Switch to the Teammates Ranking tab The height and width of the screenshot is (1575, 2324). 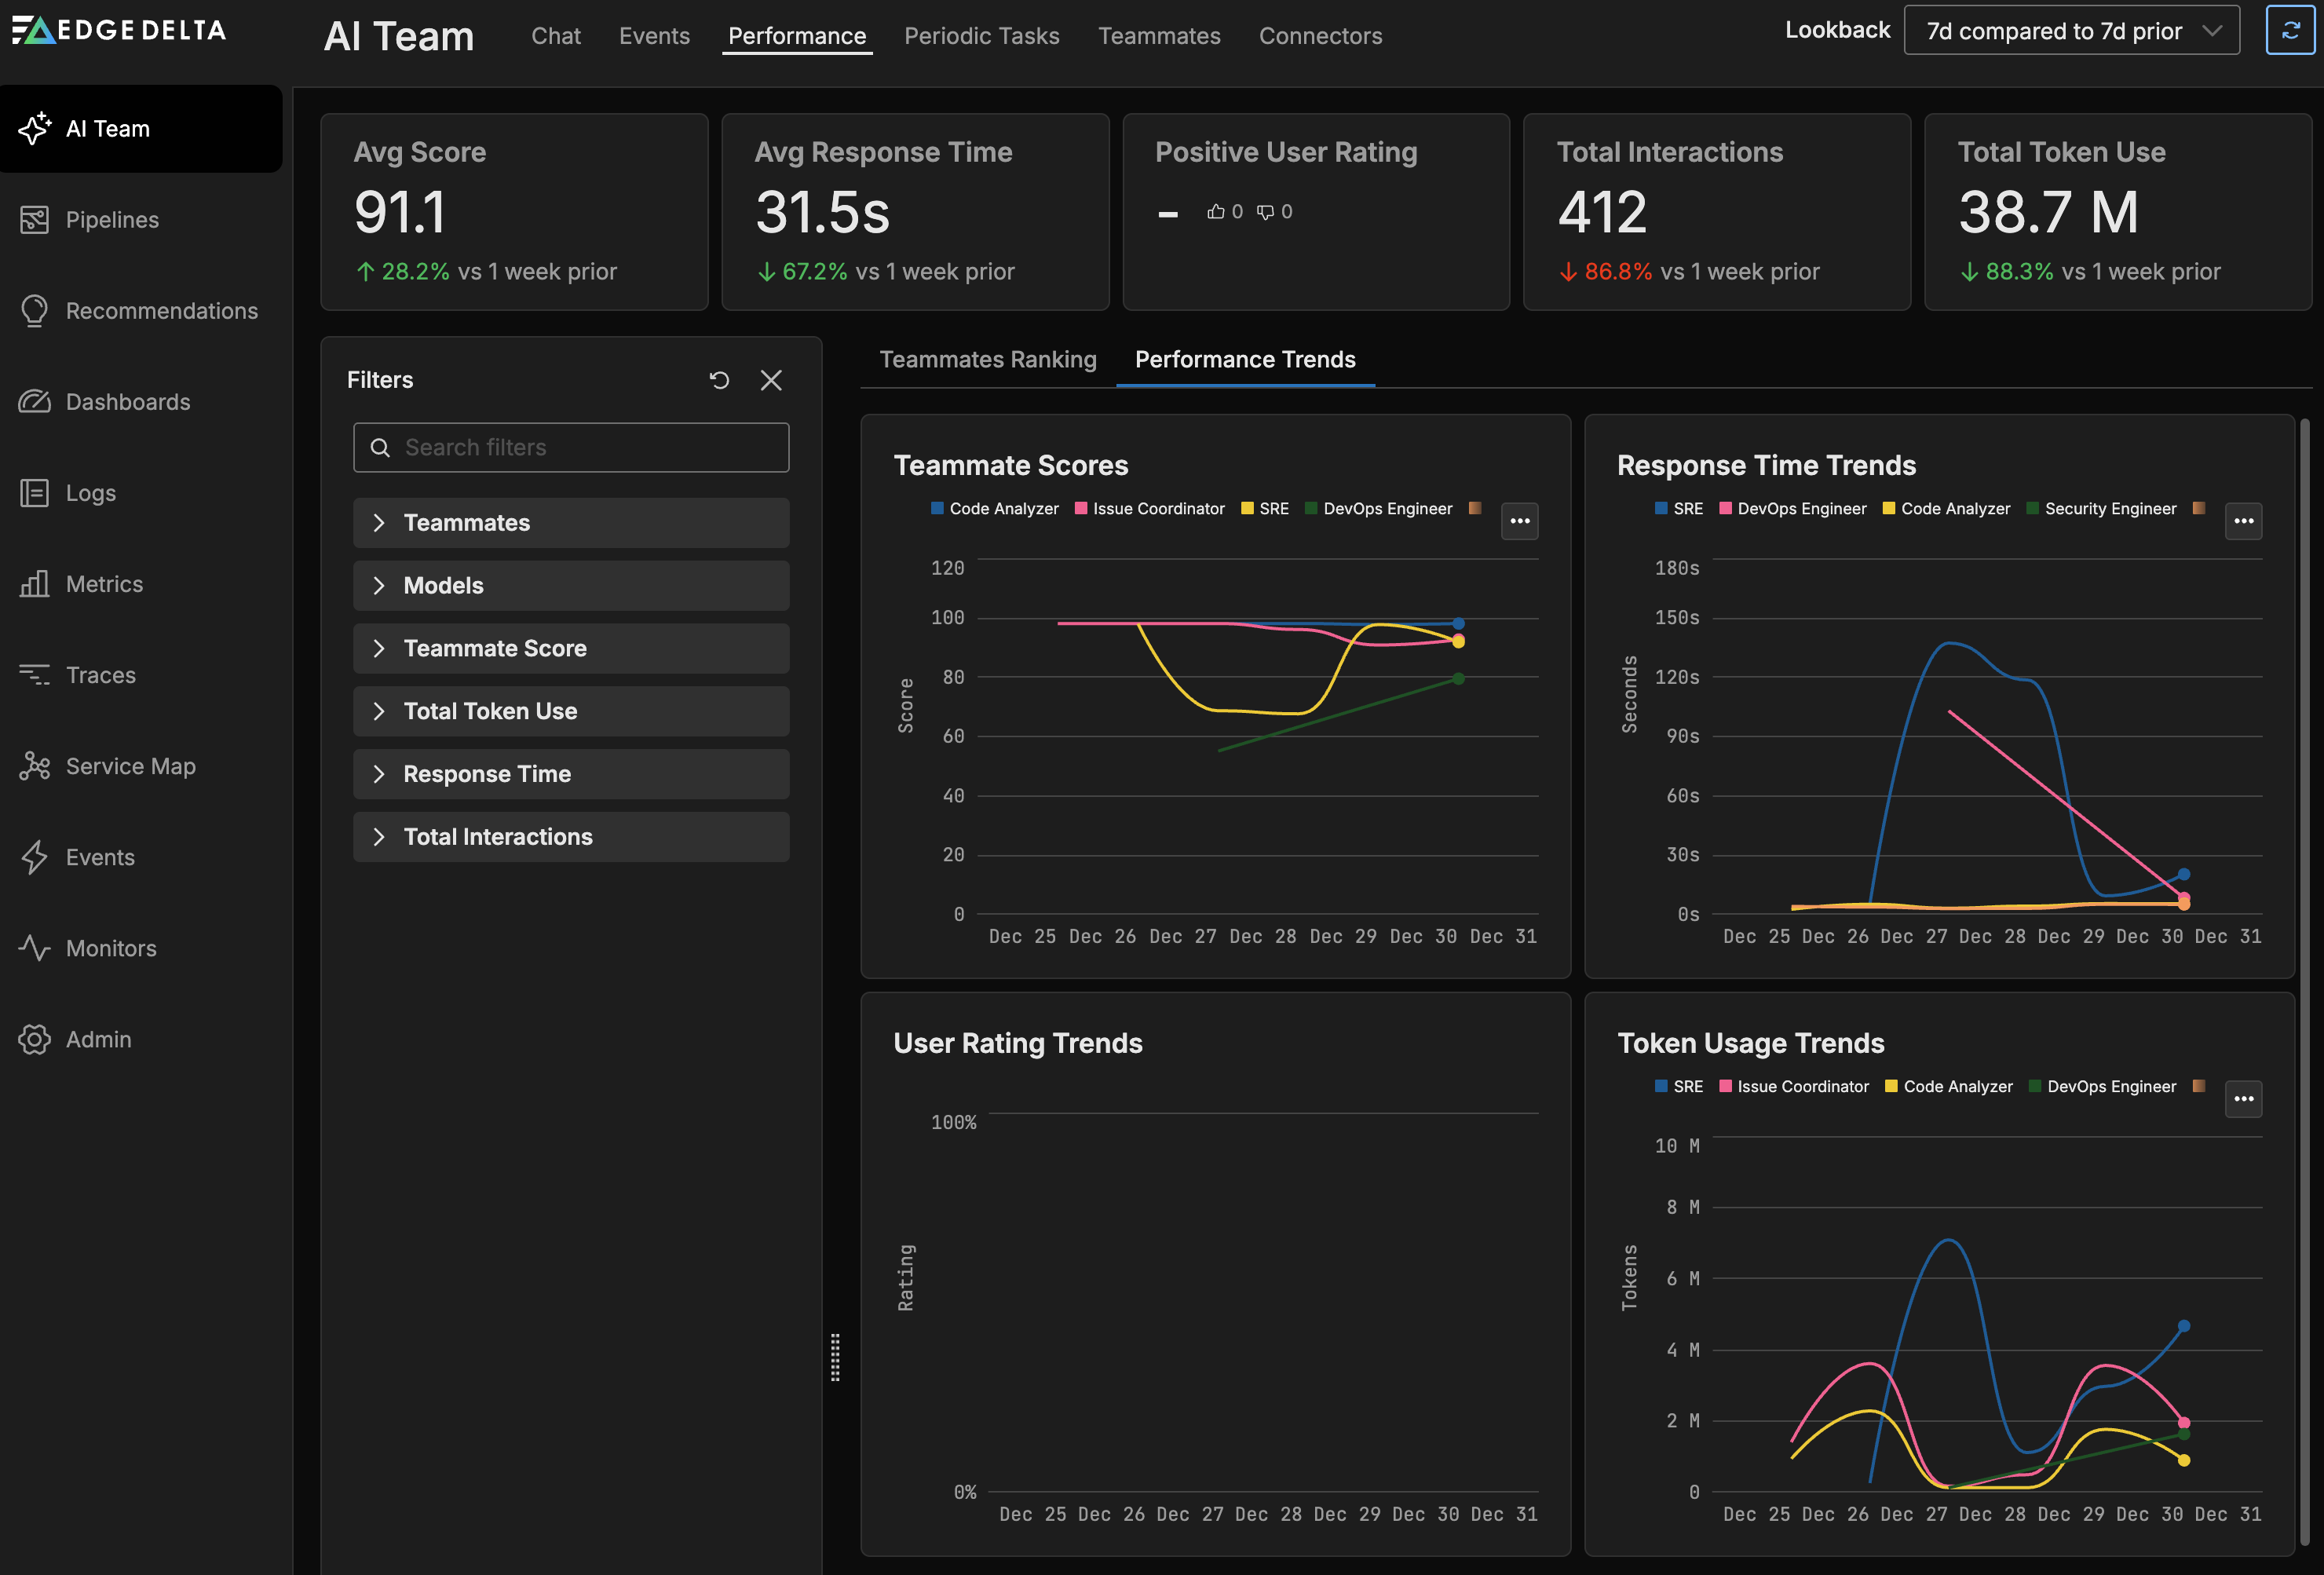(x=987, y=360)
